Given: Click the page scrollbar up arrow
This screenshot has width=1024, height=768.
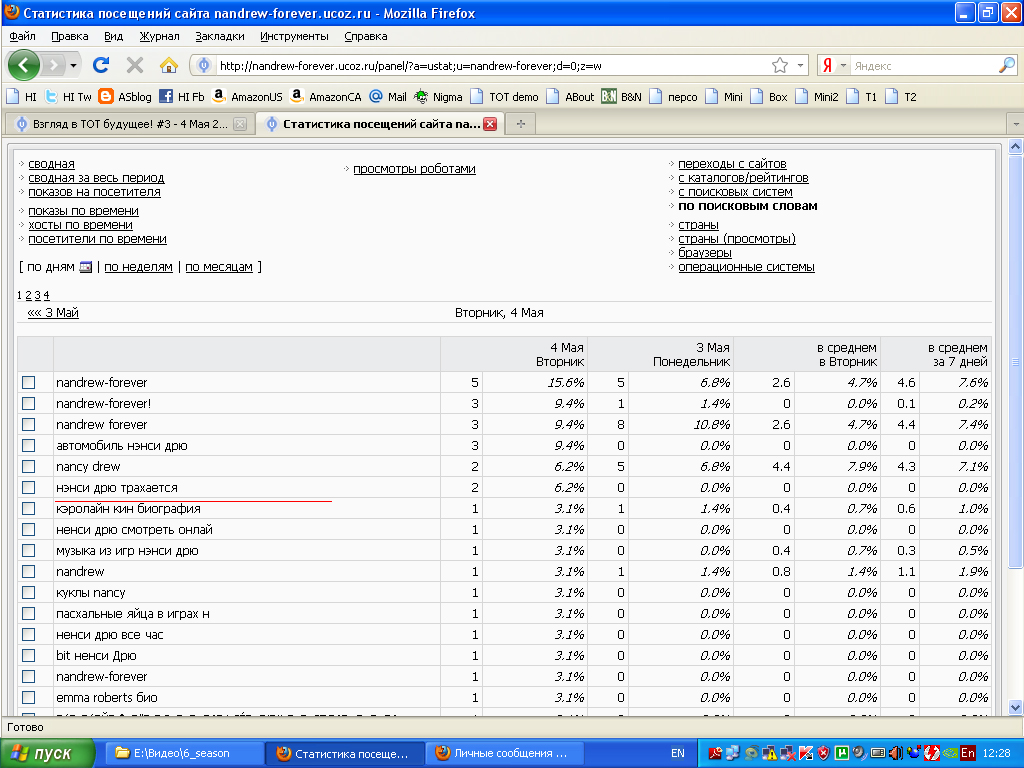Looking at the screenshot, I should 1015,146.
